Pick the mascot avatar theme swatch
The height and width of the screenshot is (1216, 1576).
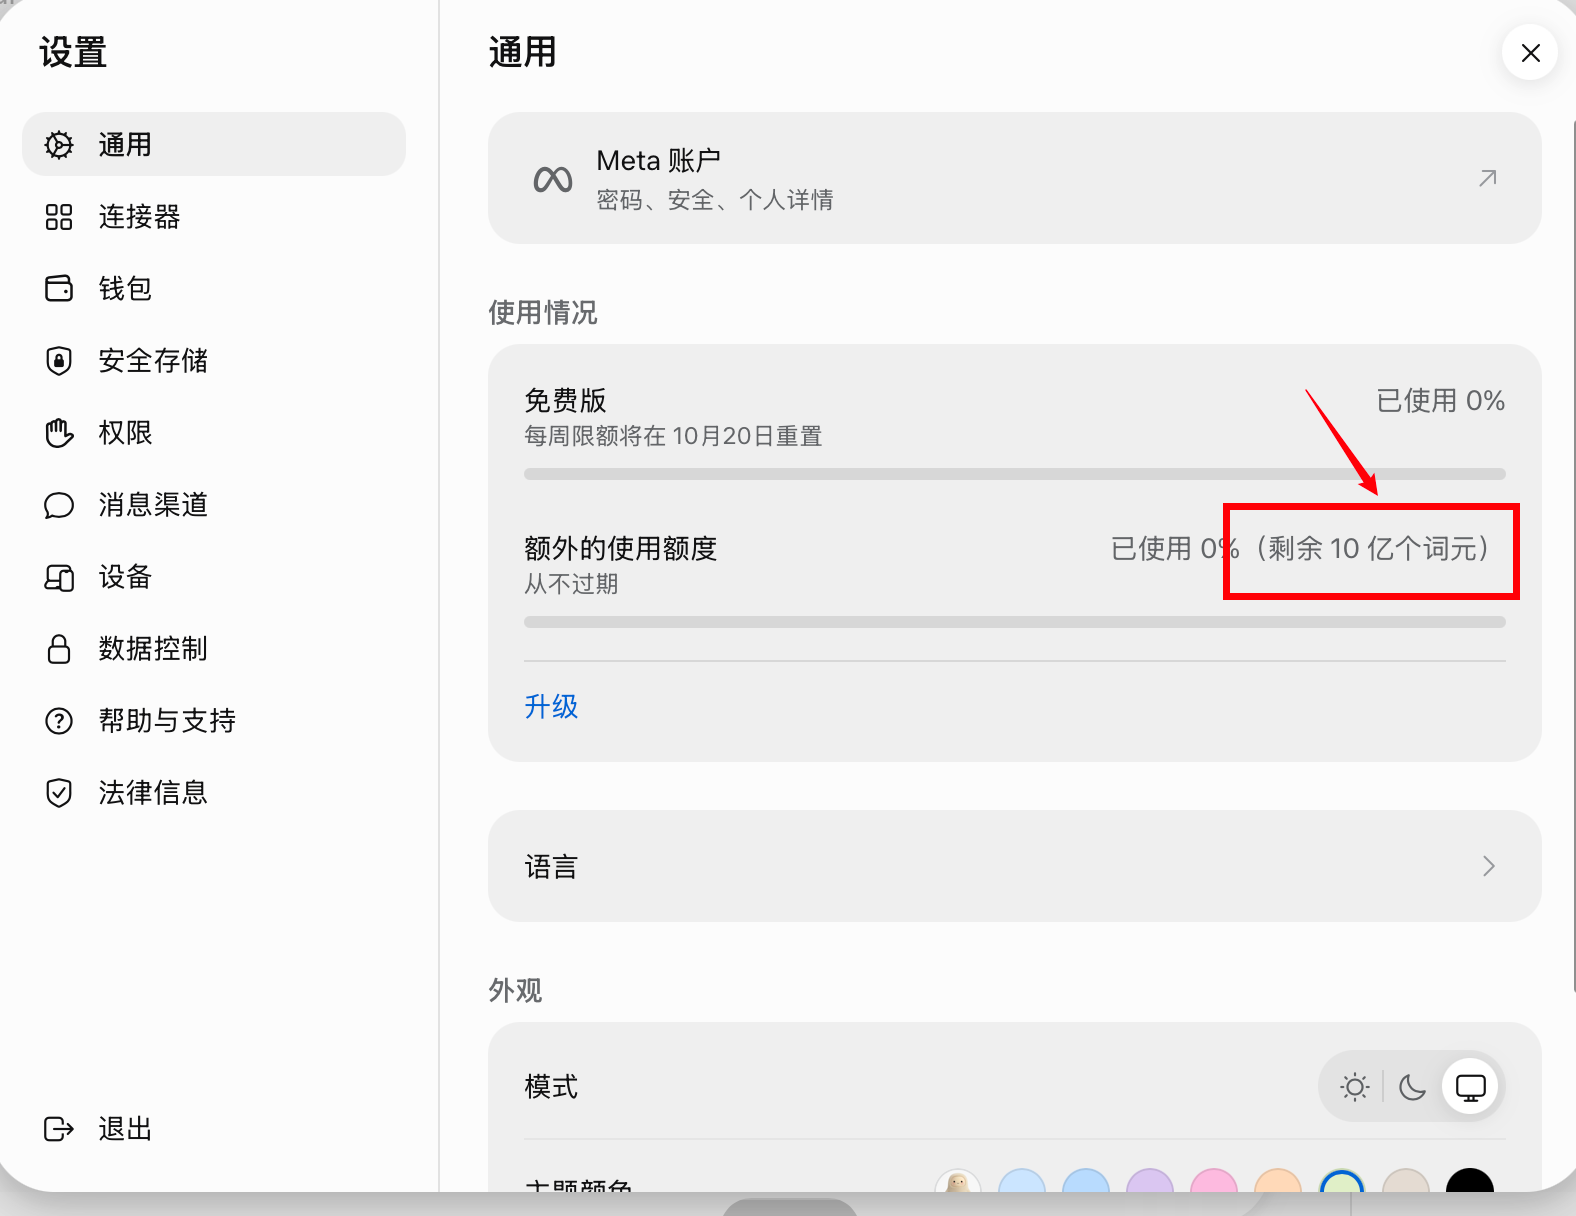957,1180
